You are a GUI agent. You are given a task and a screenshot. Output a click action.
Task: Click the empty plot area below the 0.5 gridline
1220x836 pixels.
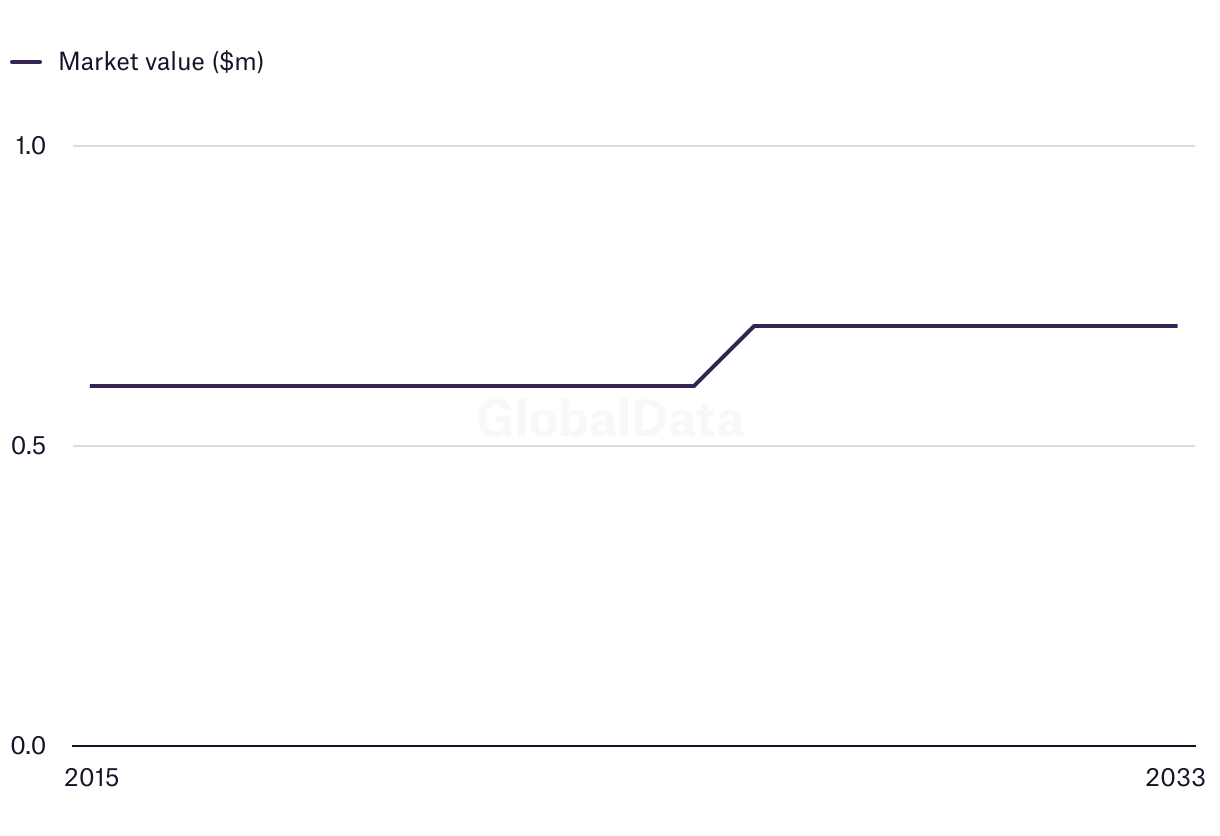pyautogui.click(x=634, y=596)
